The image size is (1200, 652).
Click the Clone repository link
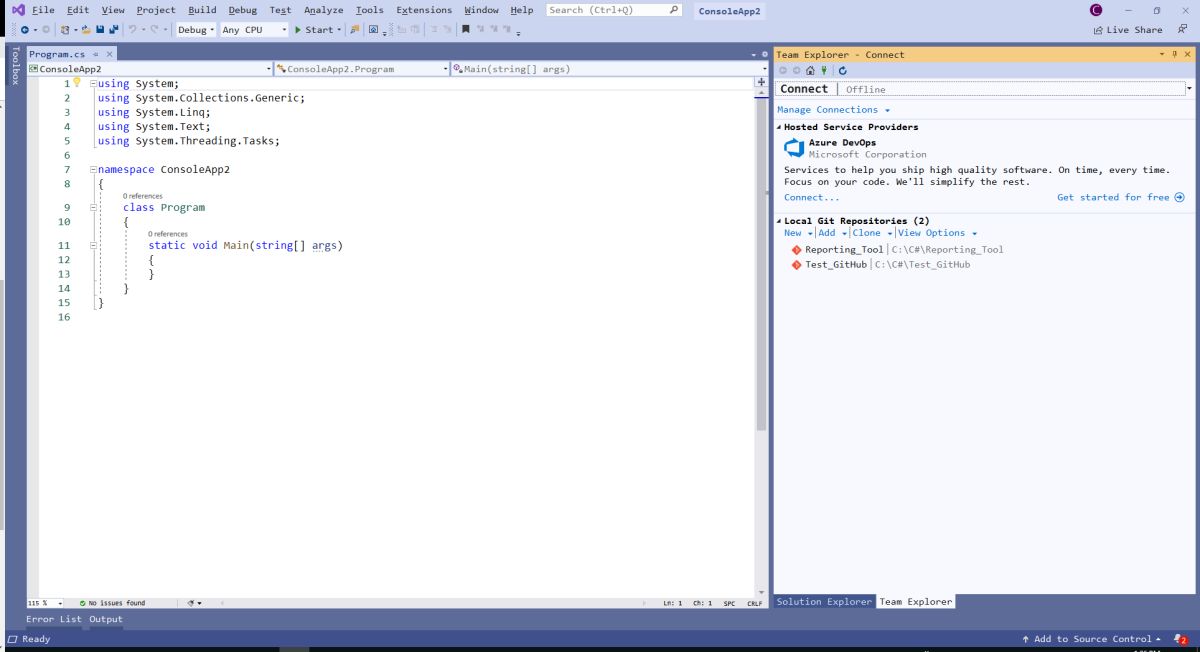click(x=866, y=233)
